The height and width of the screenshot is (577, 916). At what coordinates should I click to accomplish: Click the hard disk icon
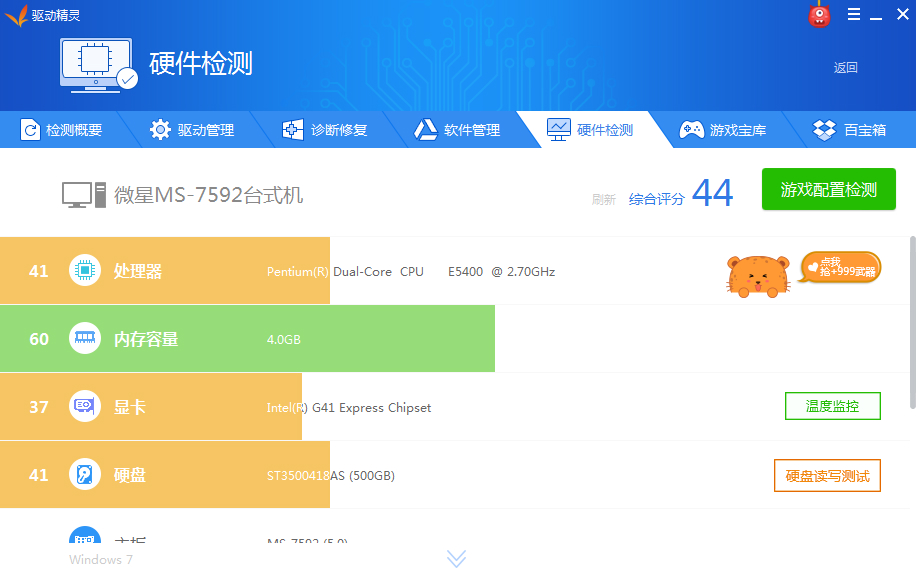point(85,475)
